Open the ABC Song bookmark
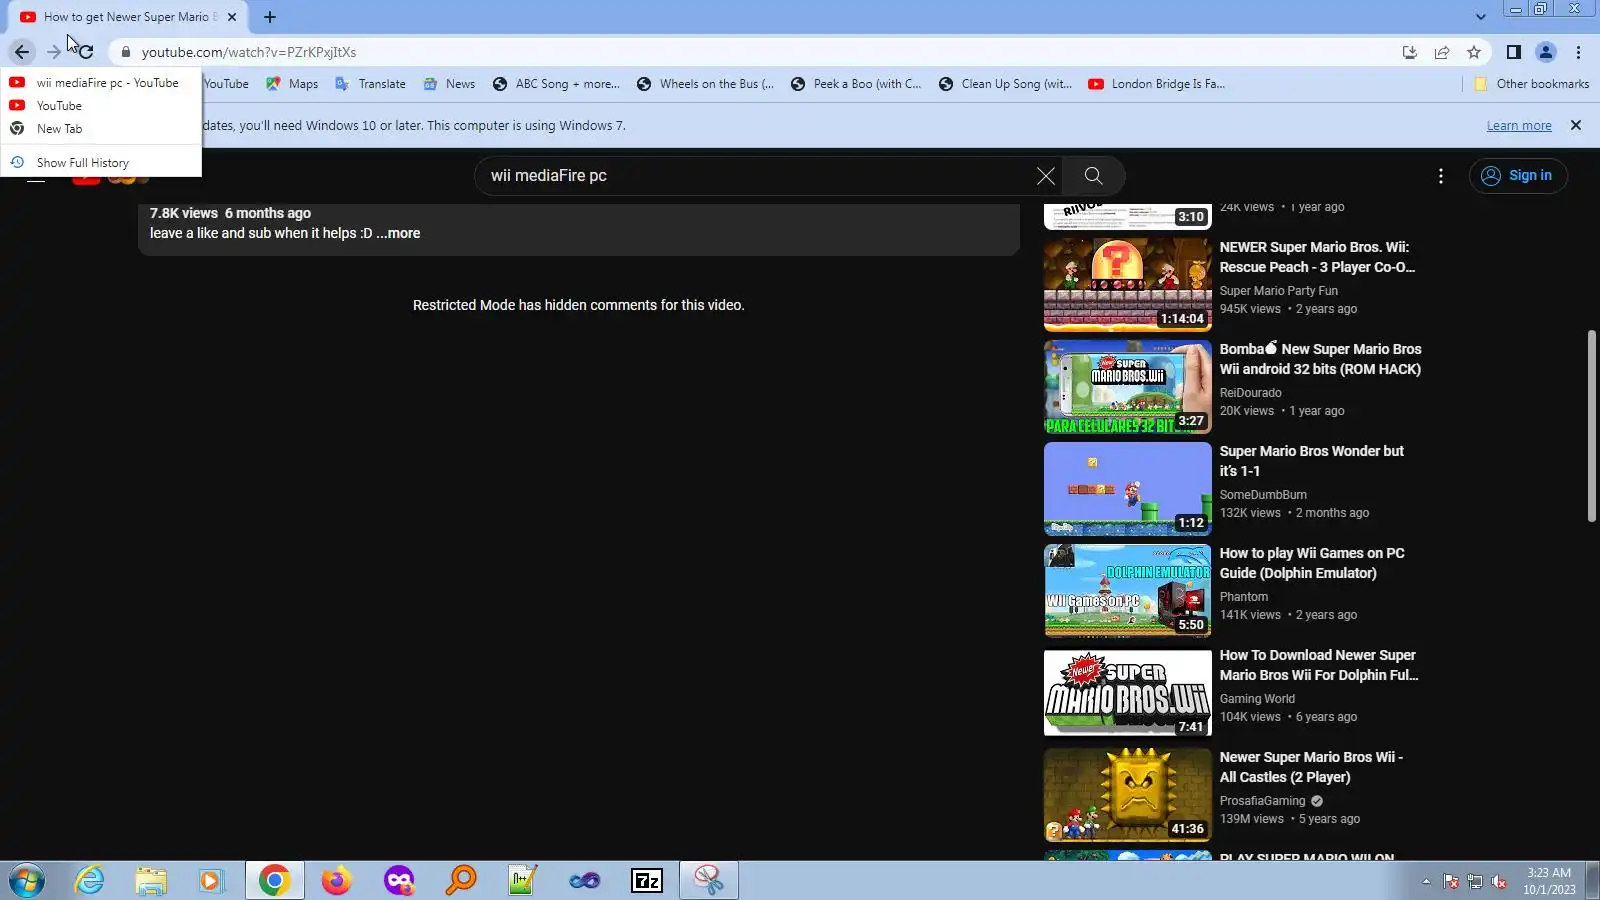The width and height of the screenshot is (1600, 900). pos(556,84)
